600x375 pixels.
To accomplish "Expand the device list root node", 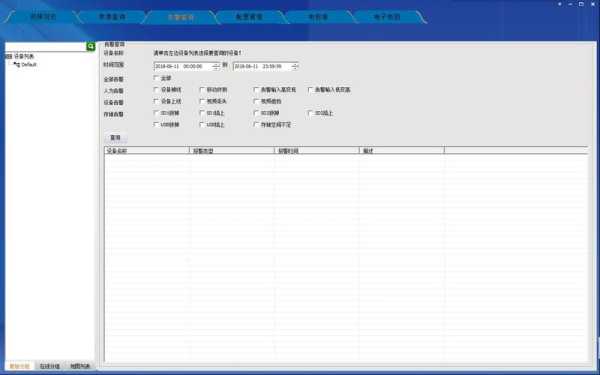I will 7,57.
